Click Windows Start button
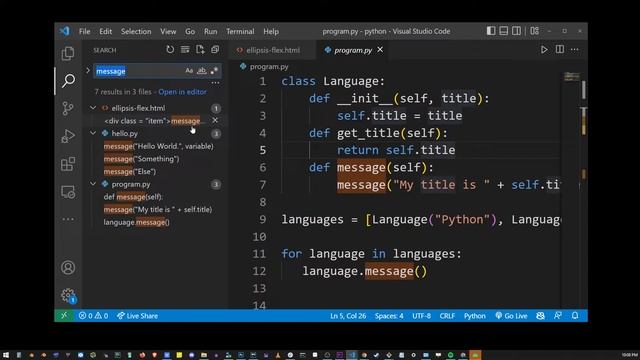Viewport: 640px width, 360px height. pos(6,355)
